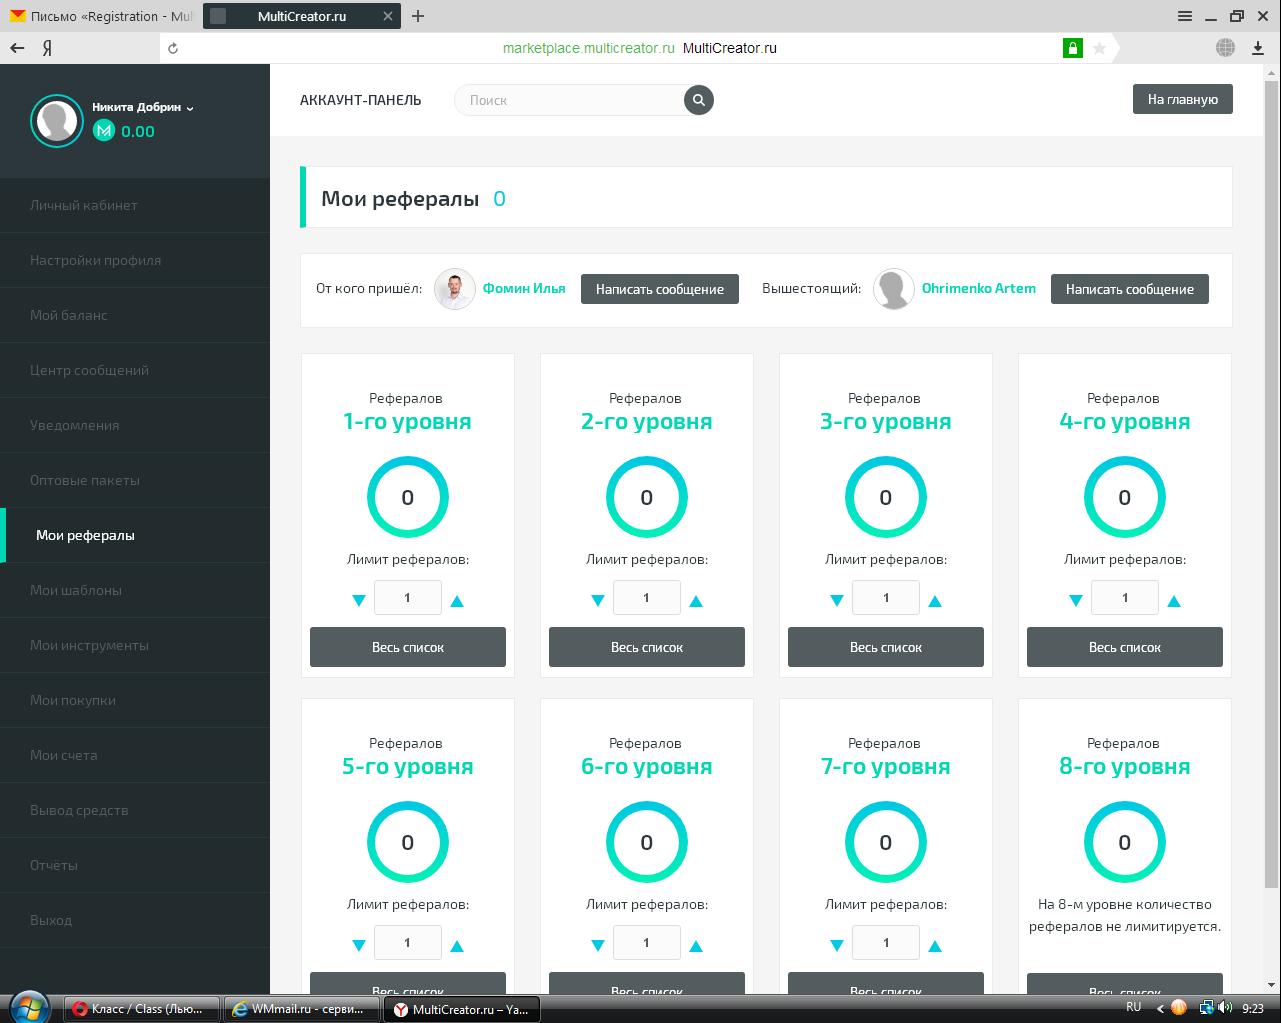This screenshot has height=1023, width=1281.
Task: Increase level 7 referral limit
Action: tap(935, 946)
